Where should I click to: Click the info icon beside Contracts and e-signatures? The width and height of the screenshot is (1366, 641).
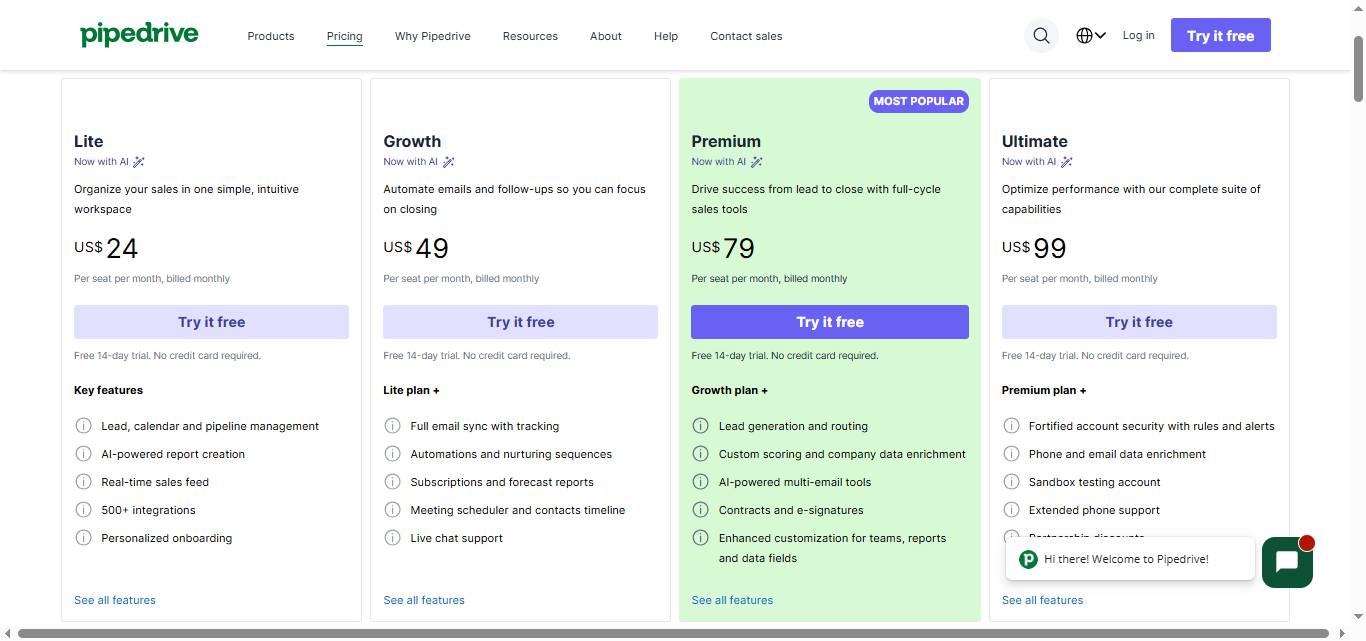(701, 510)
